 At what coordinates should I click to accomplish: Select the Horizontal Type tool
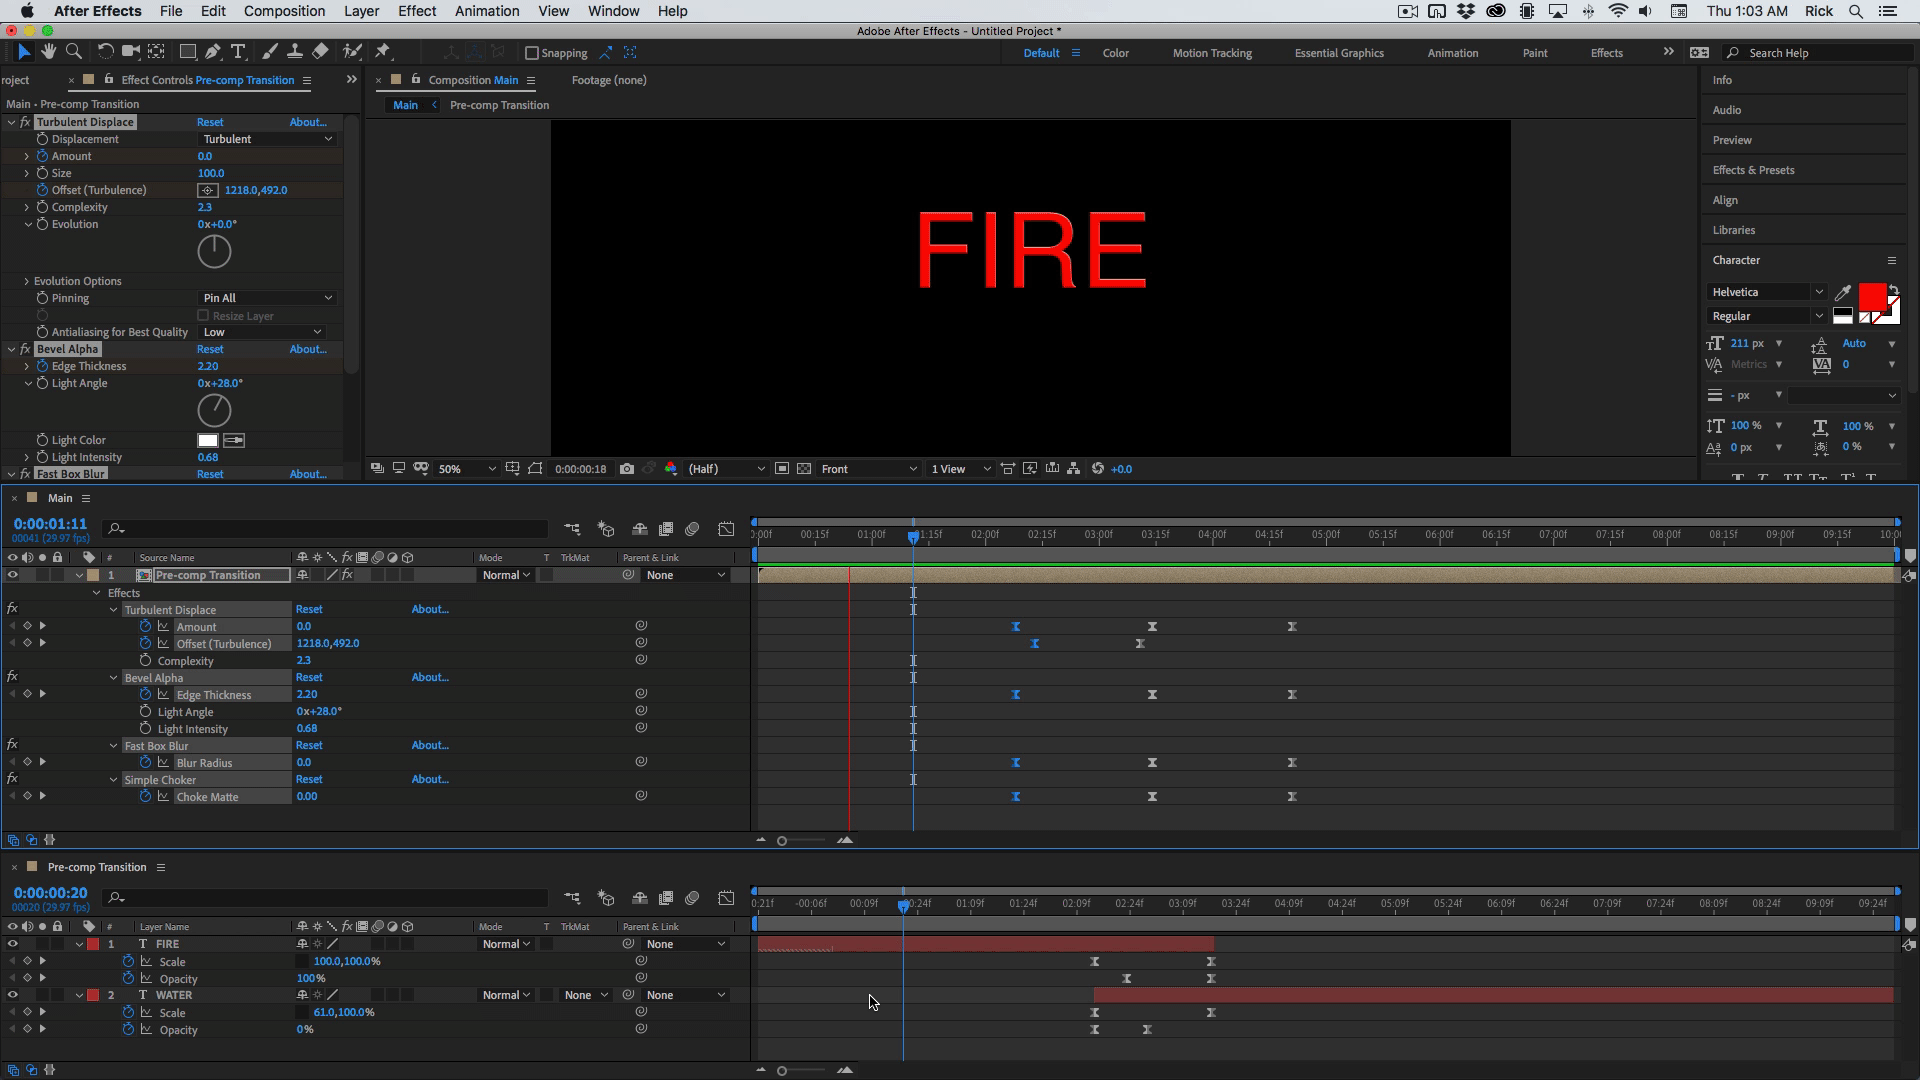tap(238, 52)
